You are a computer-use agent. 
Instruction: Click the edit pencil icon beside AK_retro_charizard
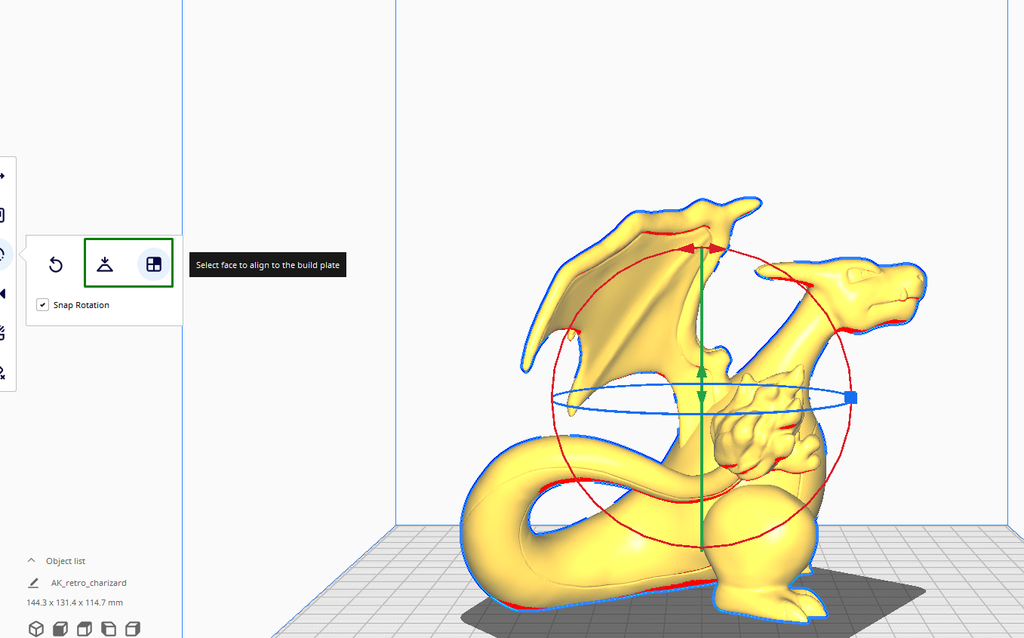click(x=33, y=583)
